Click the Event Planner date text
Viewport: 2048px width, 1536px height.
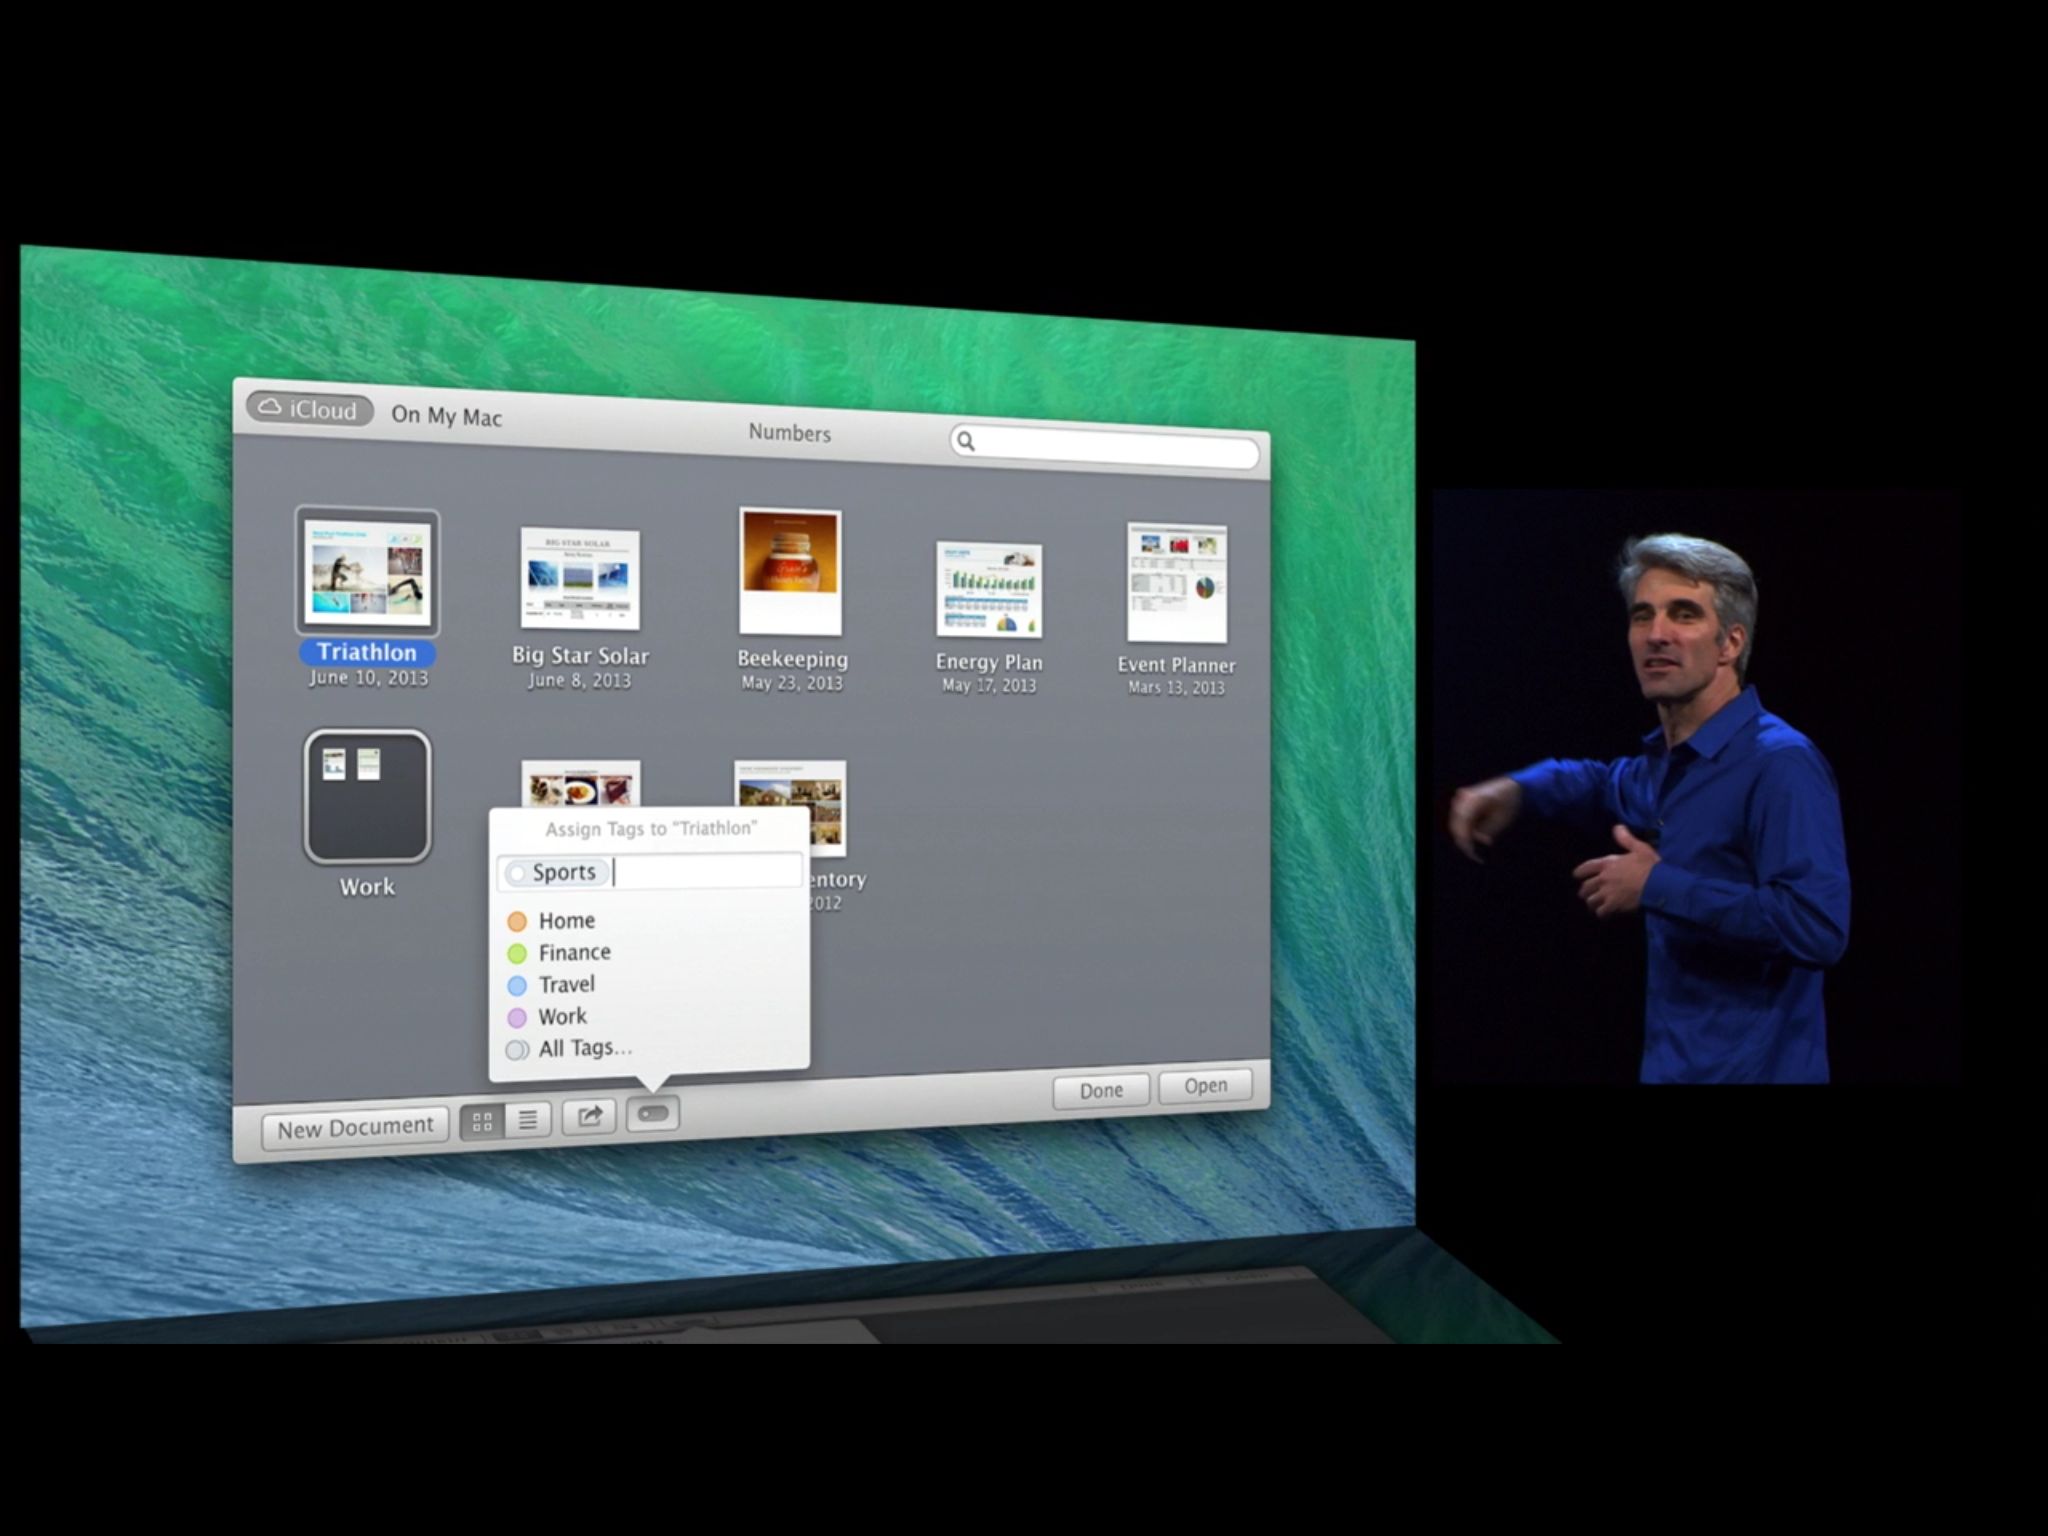click(x=1176, y=687)
